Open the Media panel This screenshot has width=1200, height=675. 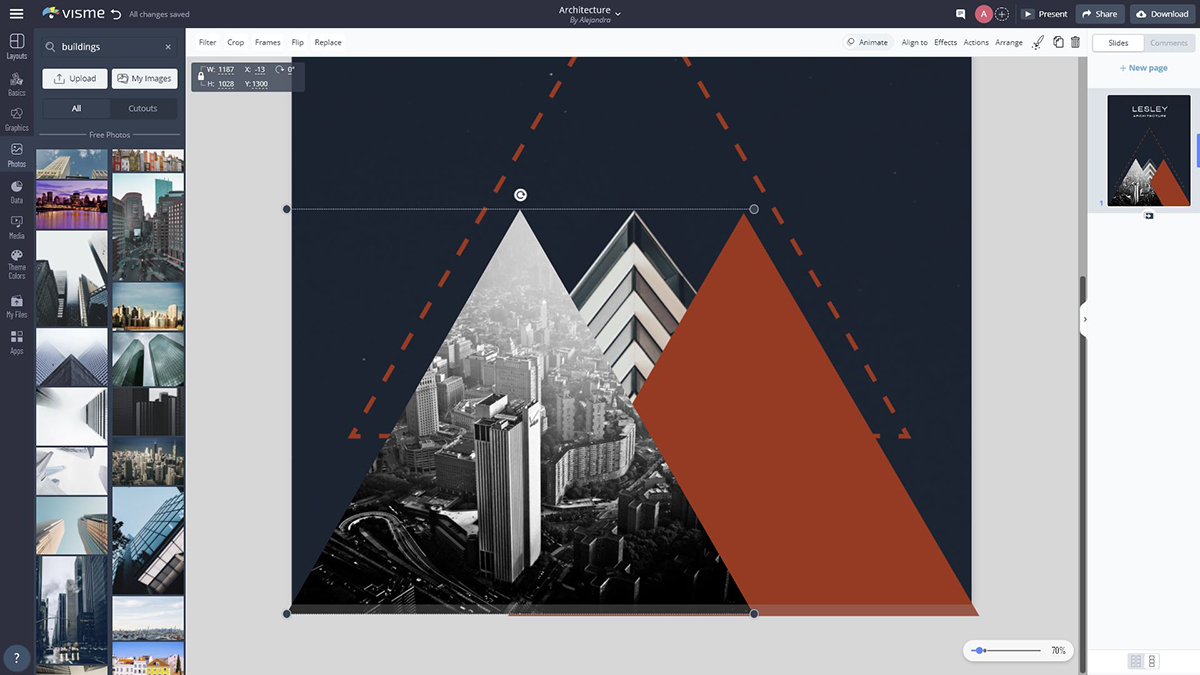16,228
